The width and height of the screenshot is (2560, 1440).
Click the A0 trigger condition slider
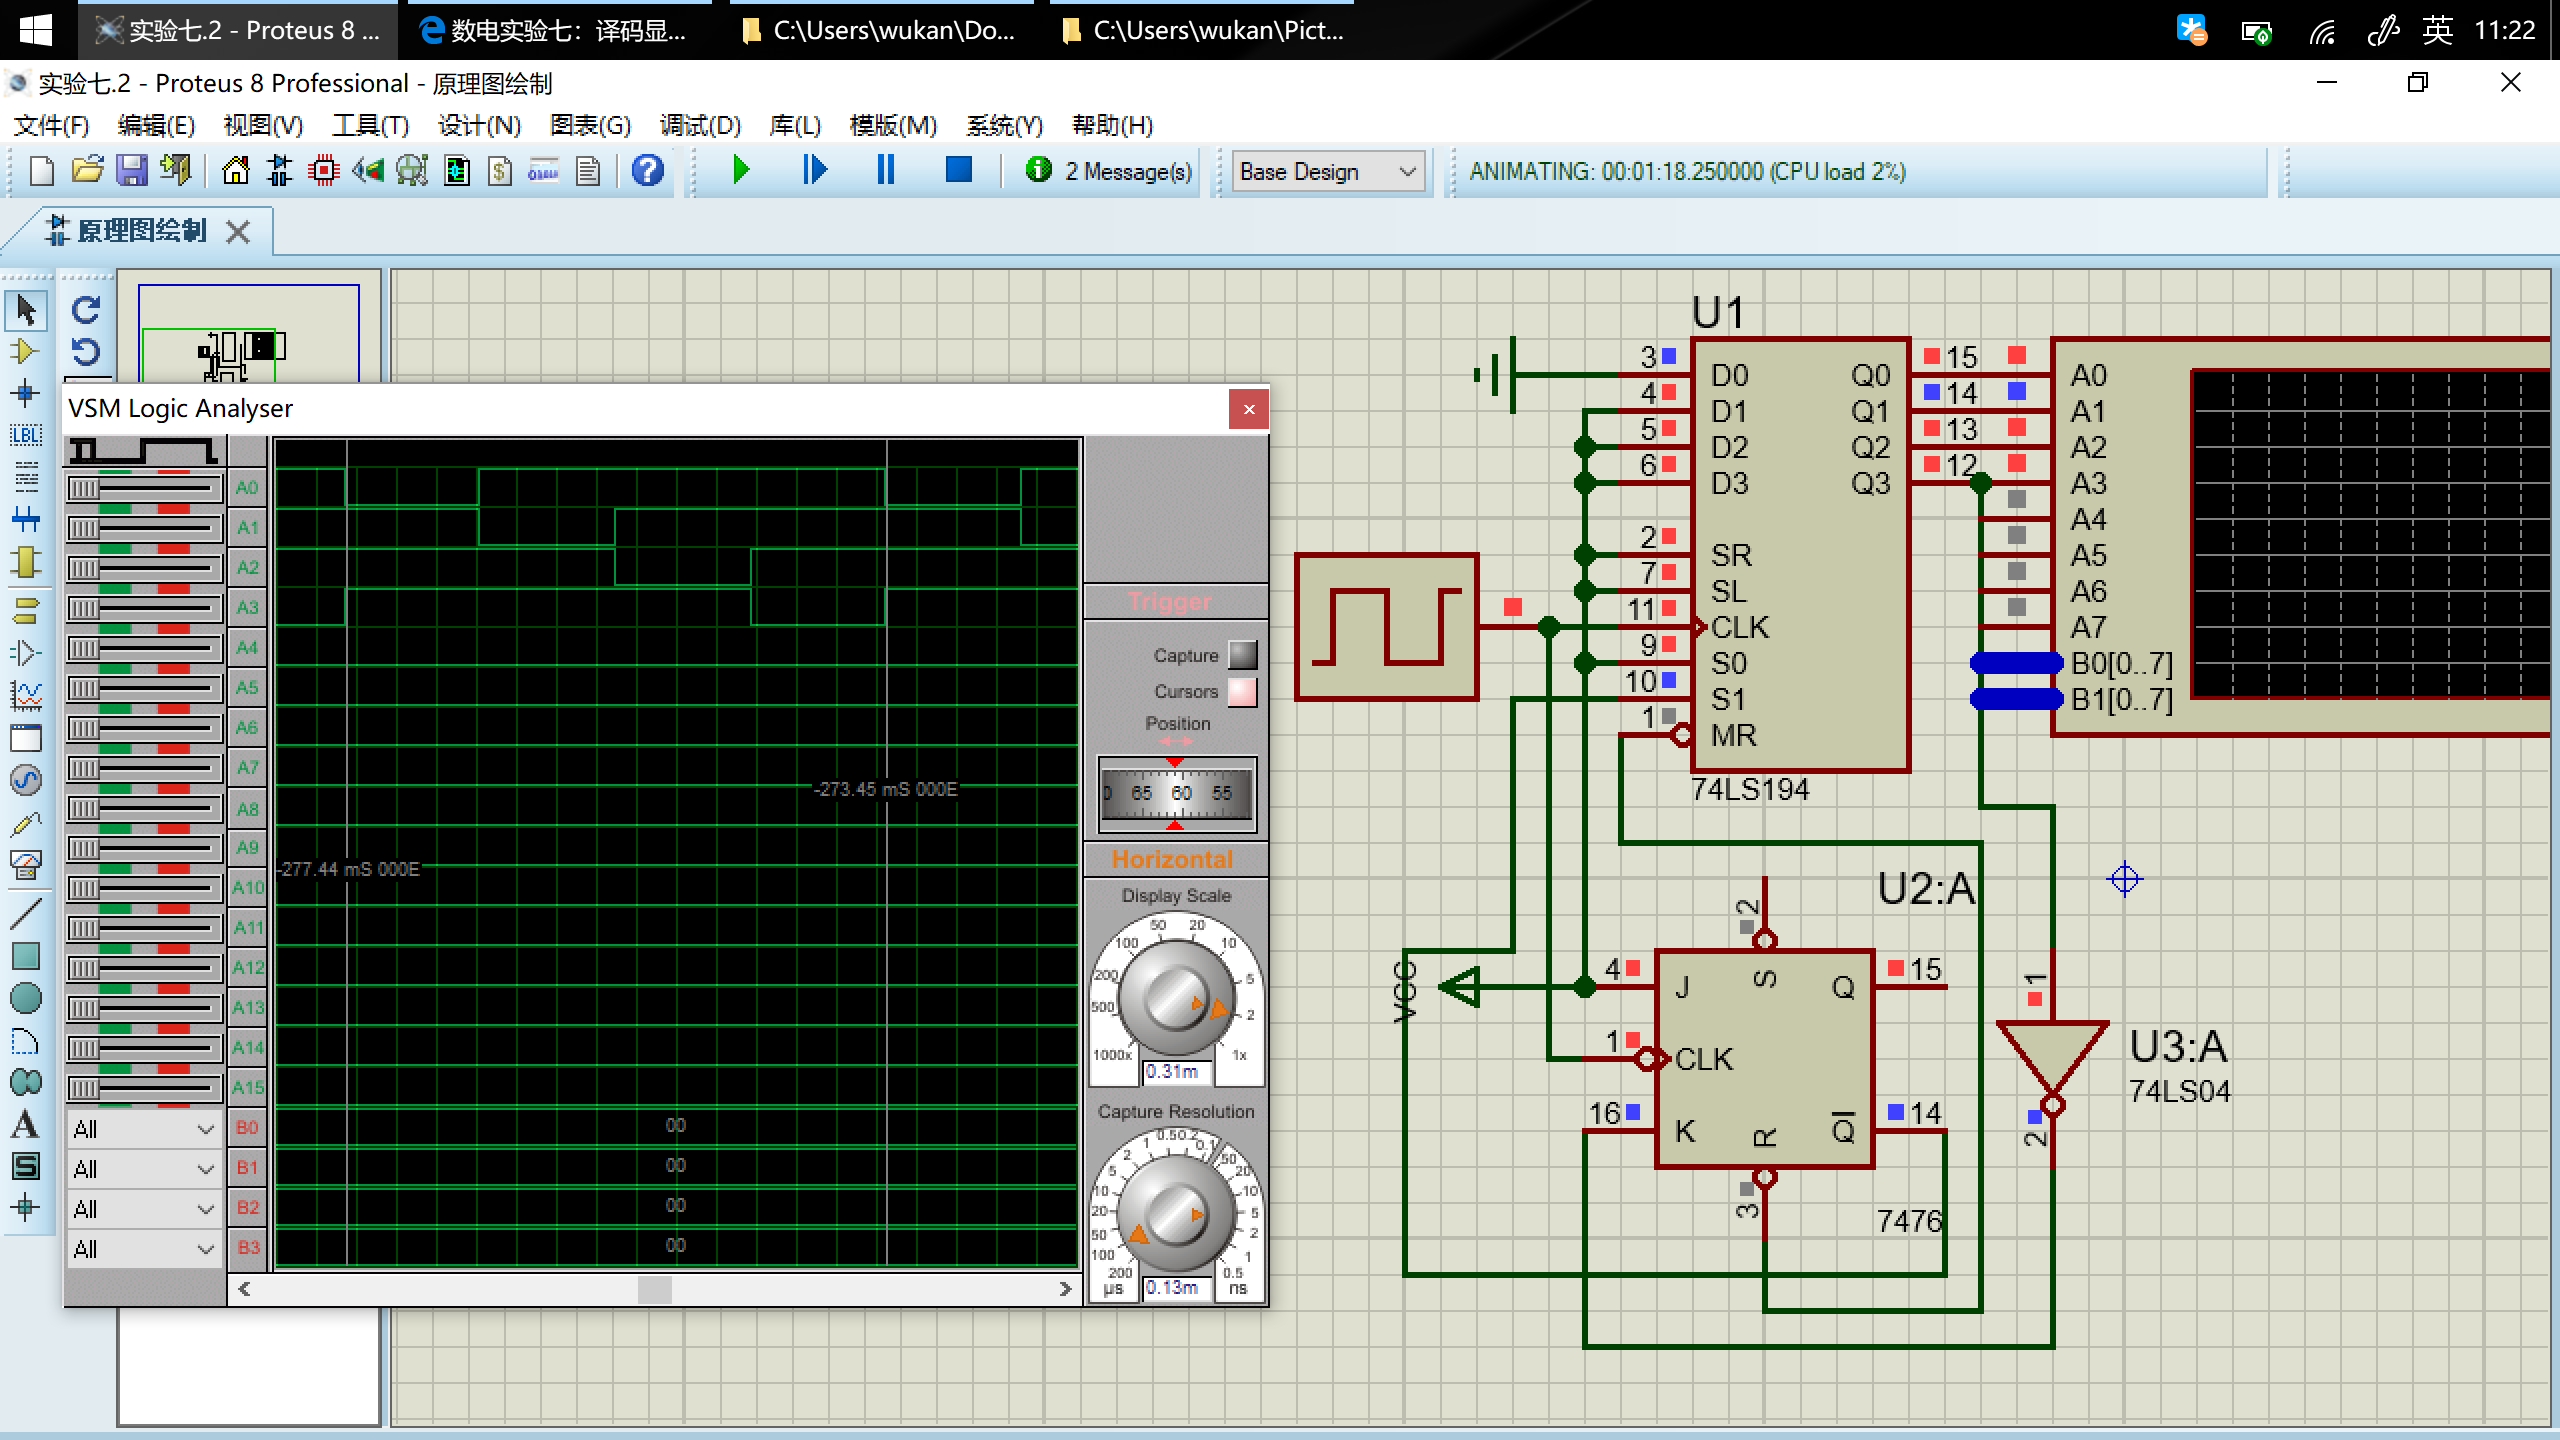[x=144, y=489]
